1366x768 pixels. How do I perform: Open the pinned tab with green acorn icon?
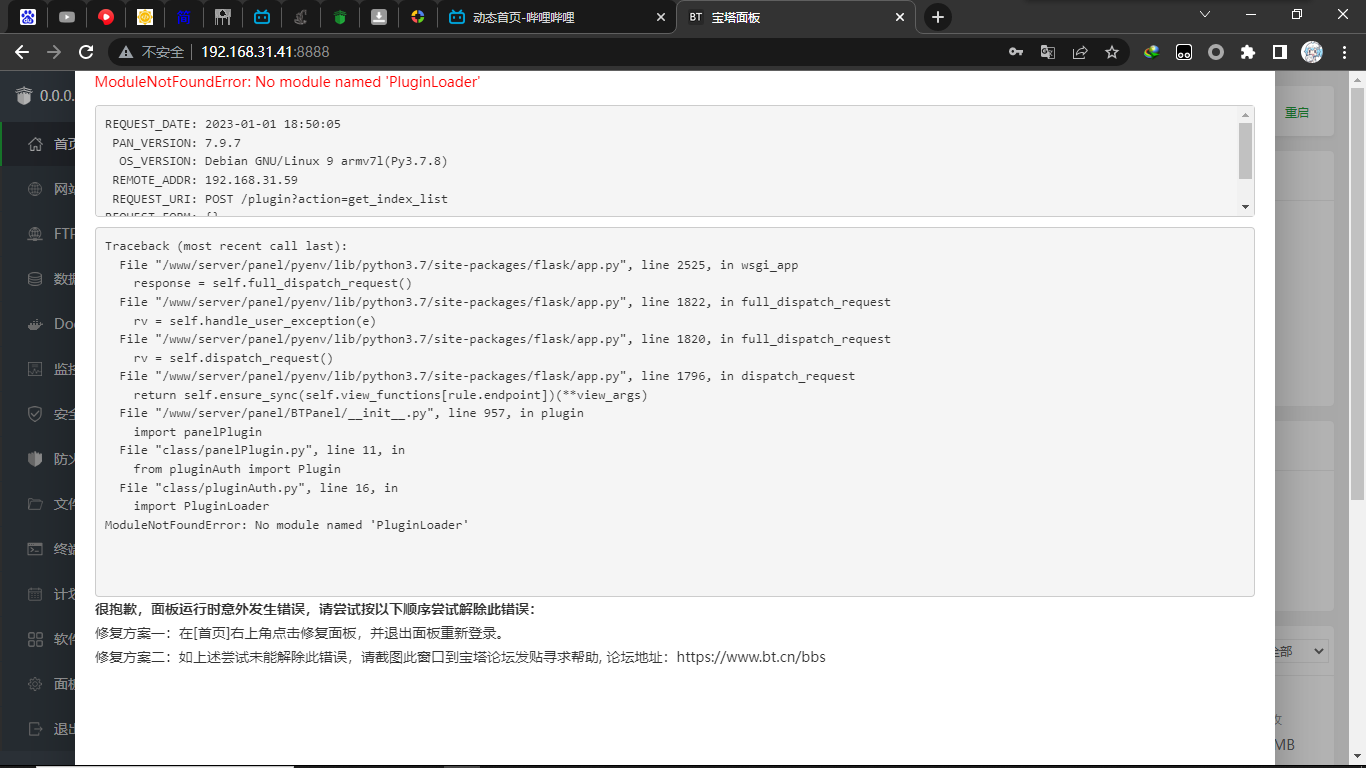pyautogui.click(x=340, y=17)
